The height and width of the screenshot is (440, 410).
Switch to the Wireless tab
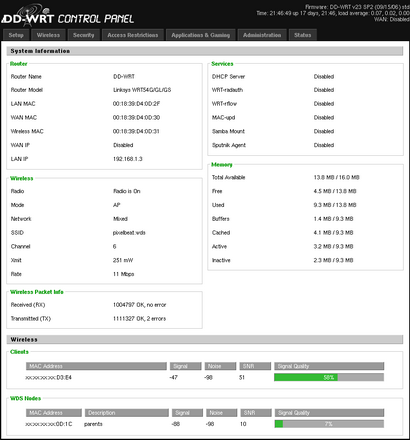pyautogui.click(x=48, y=35)
